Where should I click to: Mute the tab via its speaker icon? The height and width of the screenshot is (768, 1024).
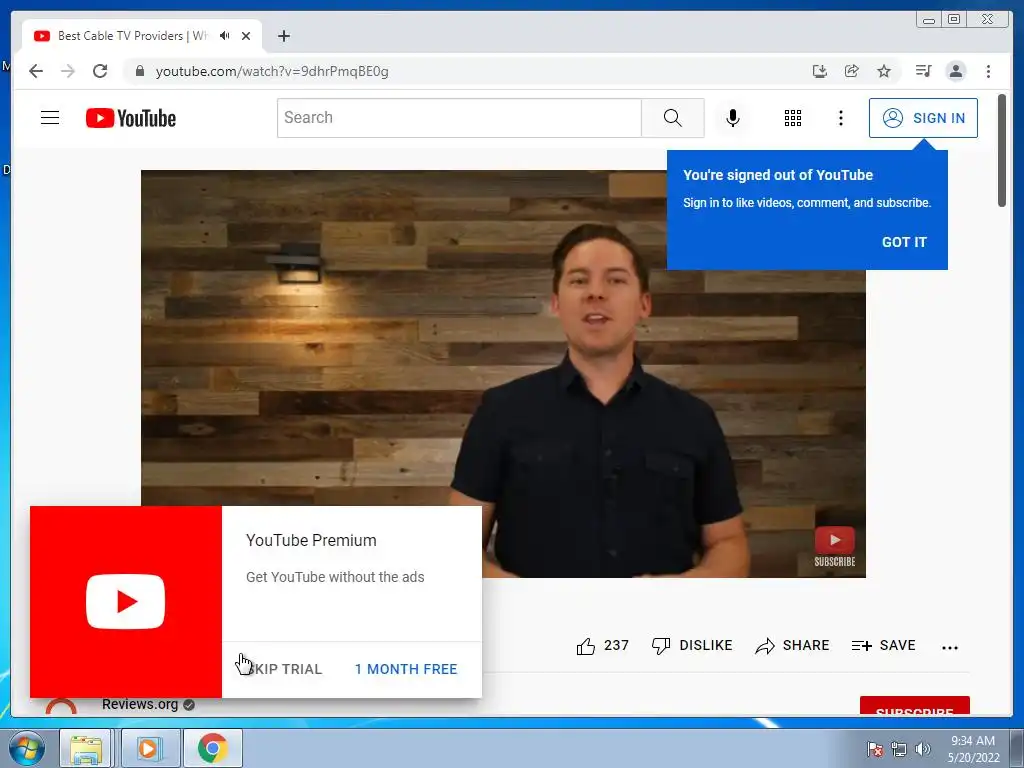tap(225, 36)
